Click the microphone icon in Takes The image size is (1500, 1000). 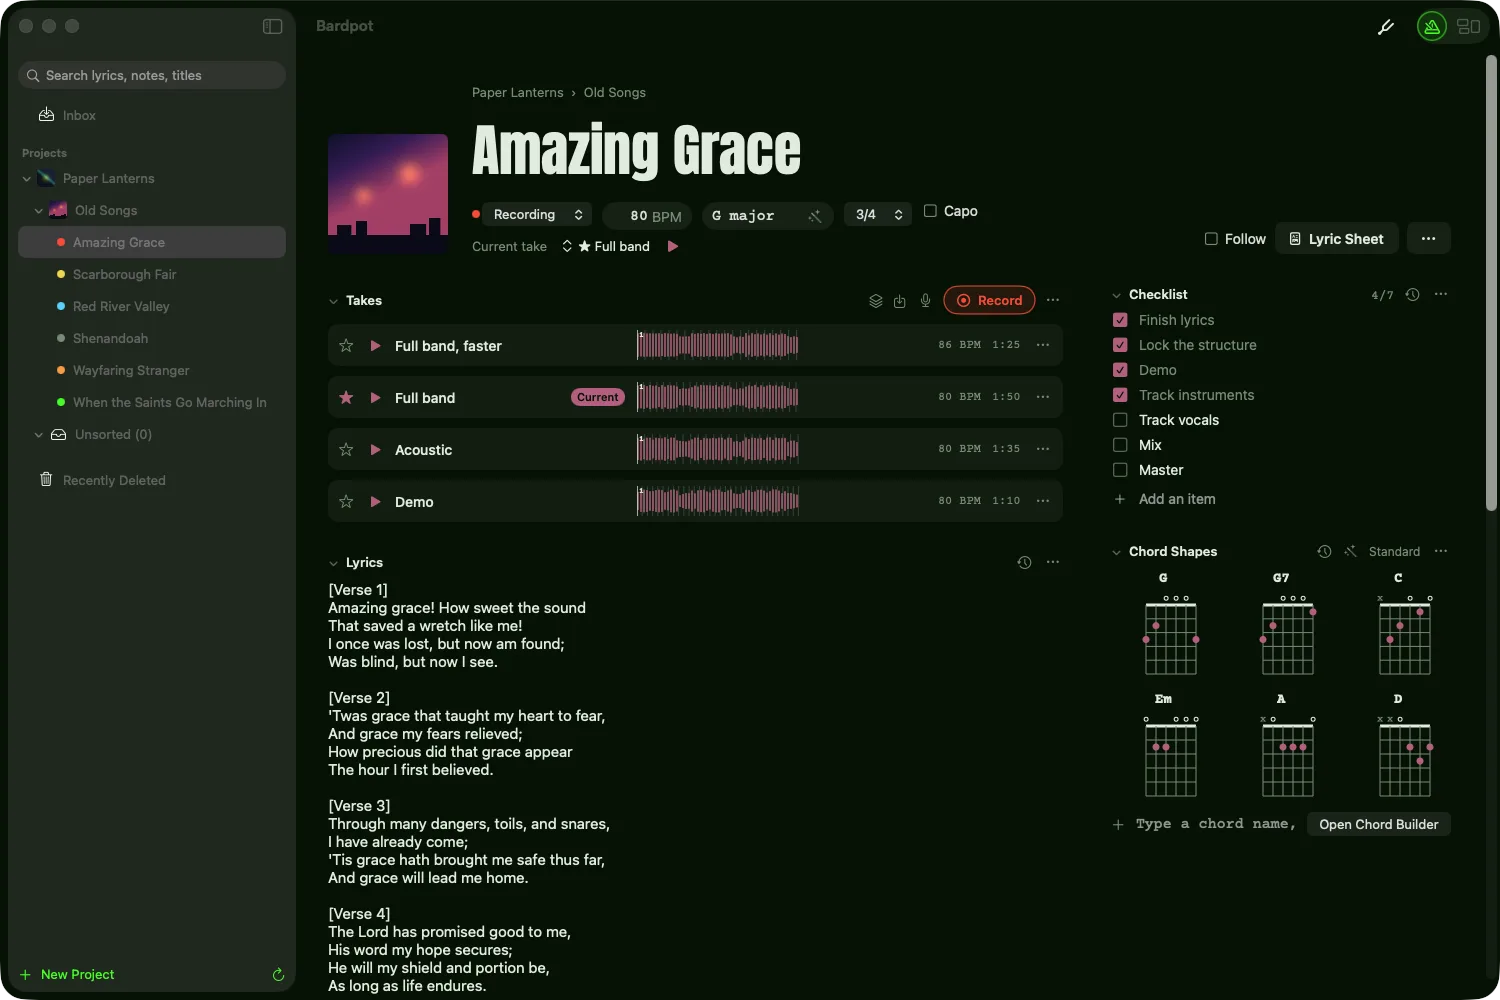click(x=925, y=300)
